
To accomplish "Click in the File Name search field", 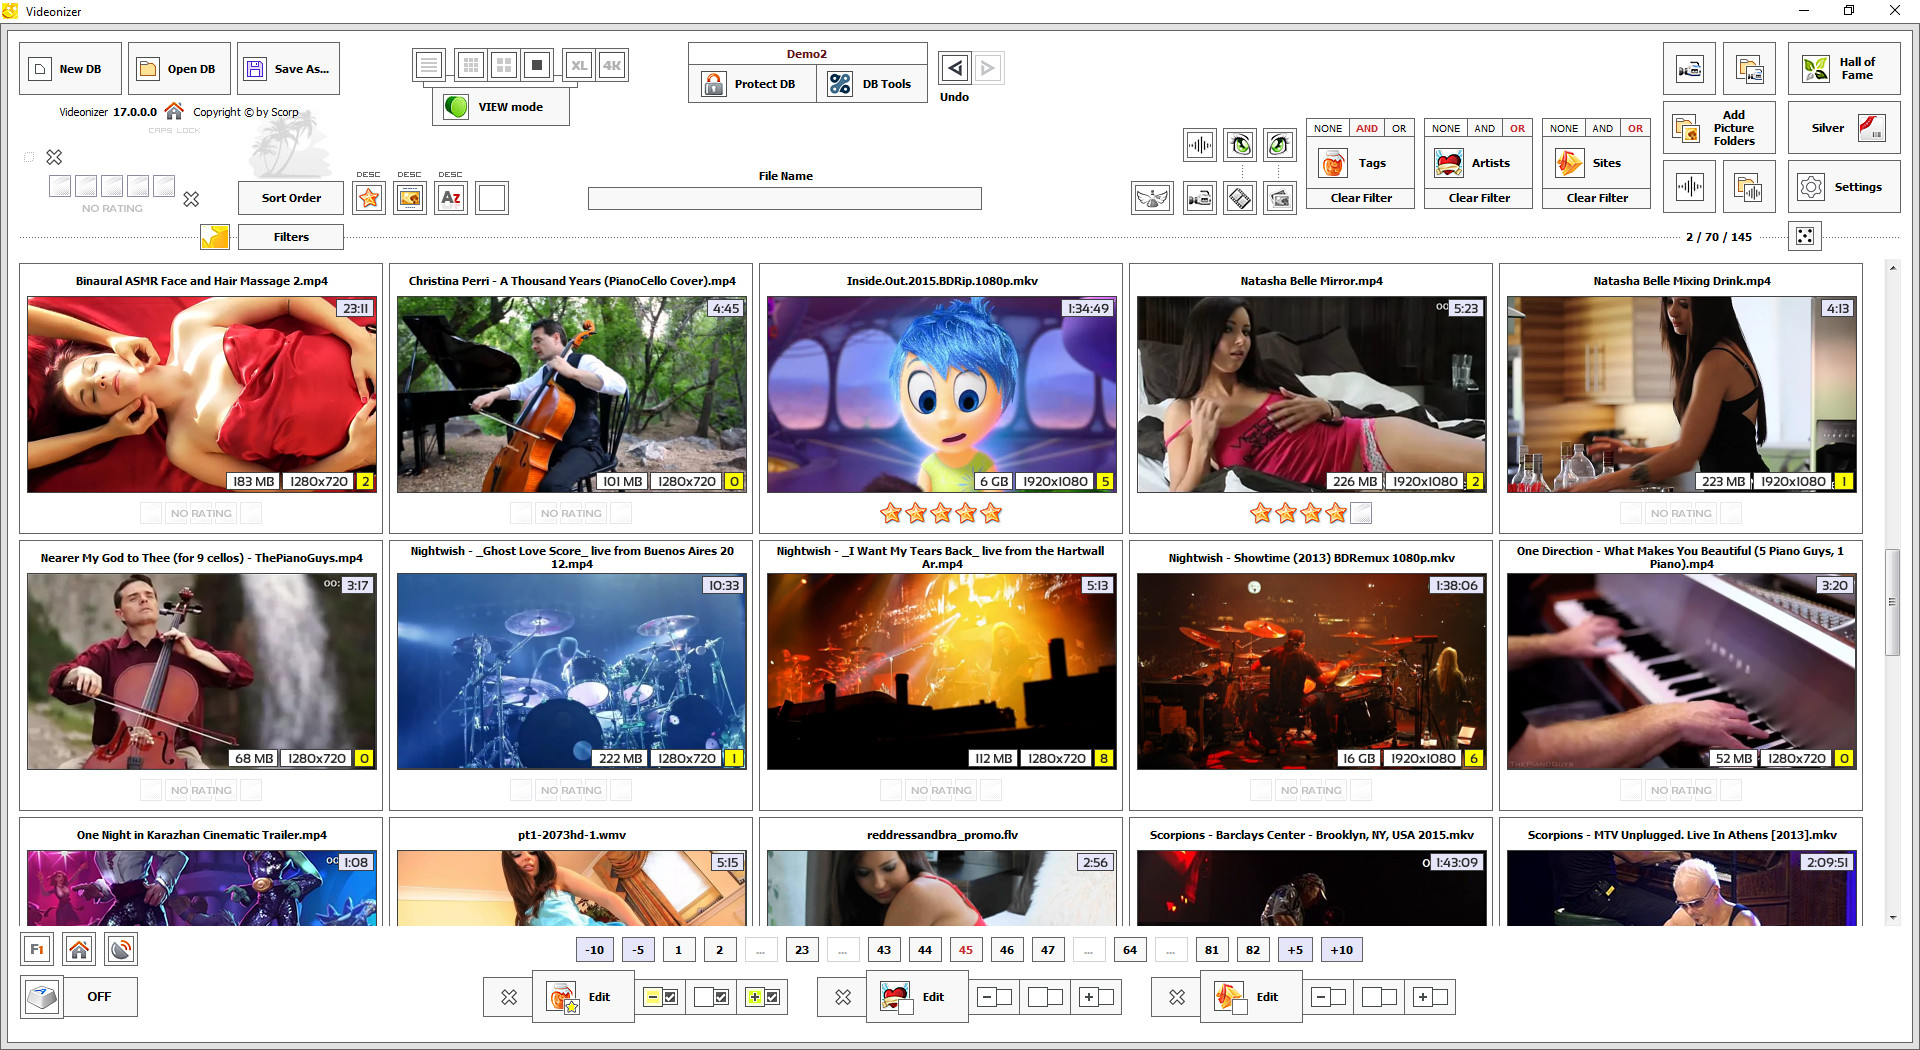I will (x=785, y=199).
